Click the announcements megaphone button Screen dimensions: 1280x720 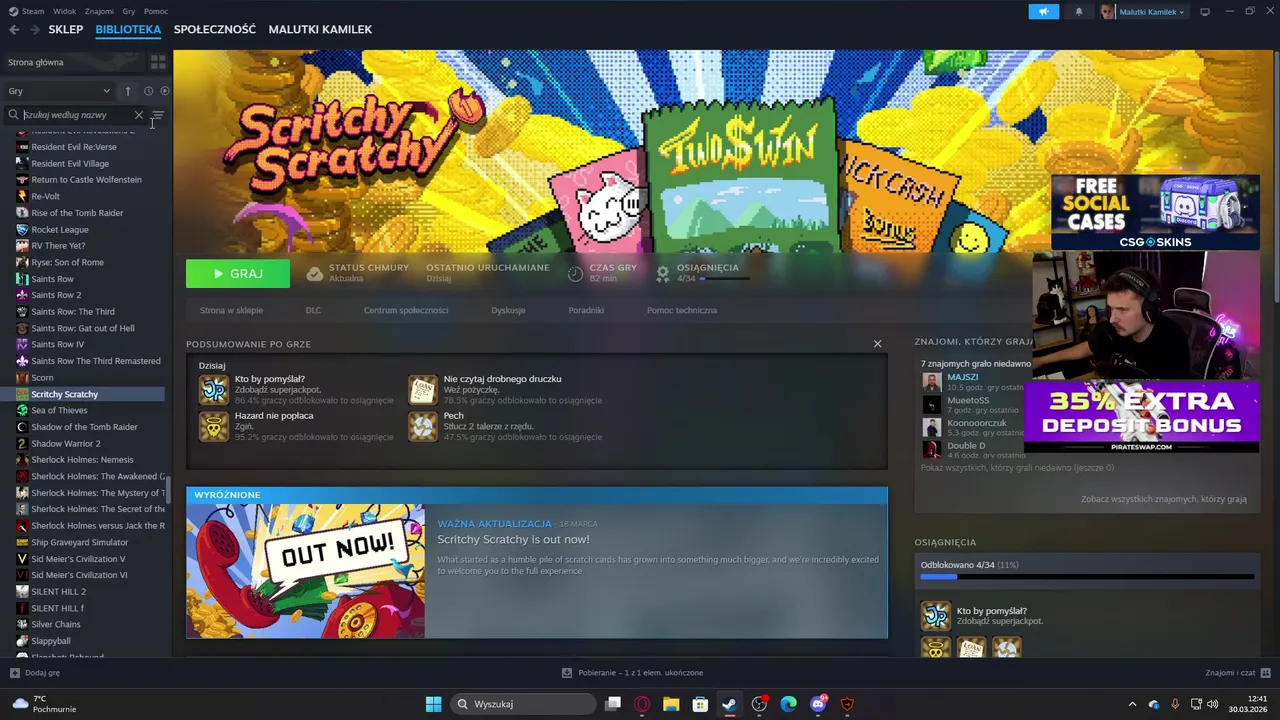[1043, 12]
